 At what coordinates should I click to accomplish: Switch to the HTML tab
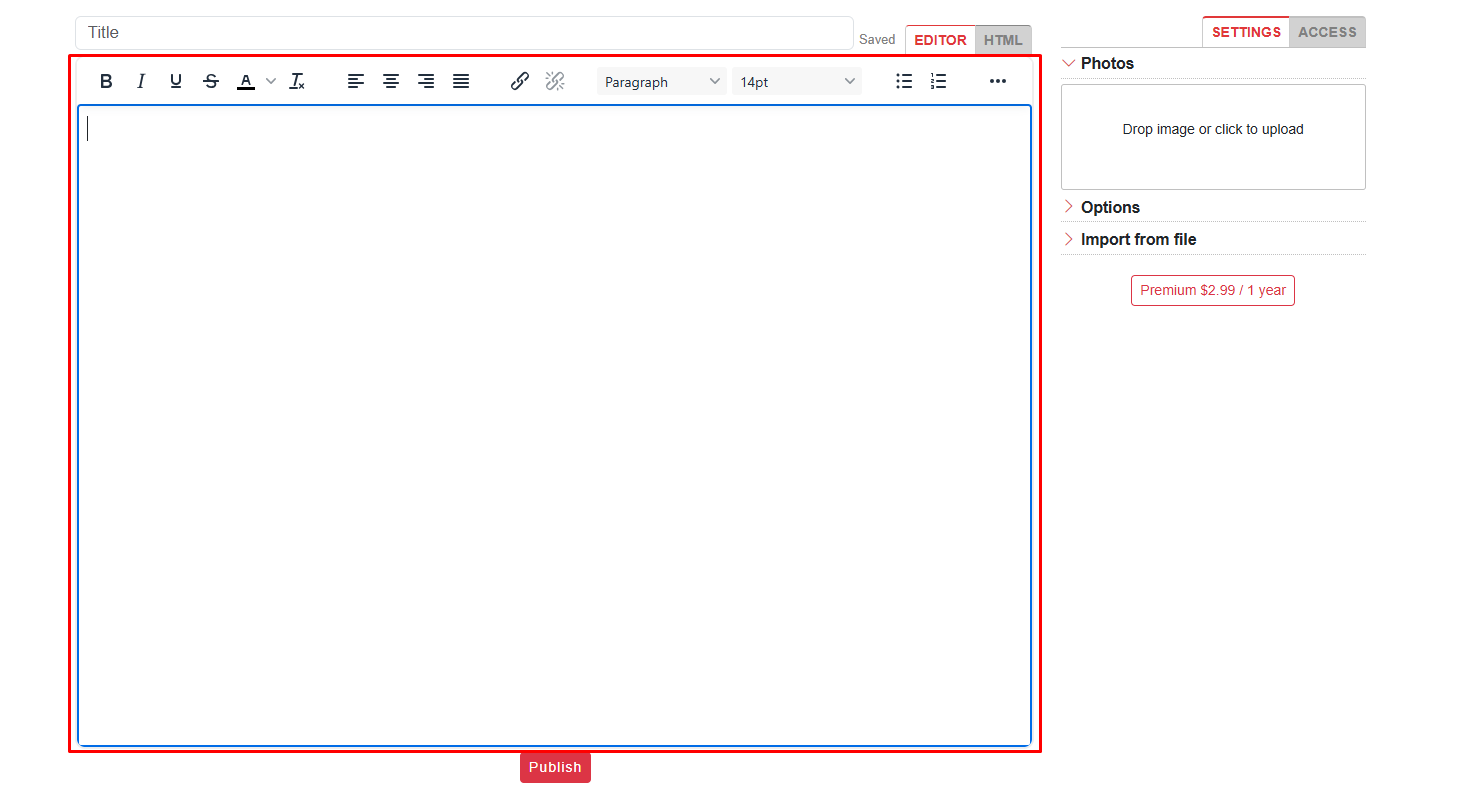[1003, 40]
